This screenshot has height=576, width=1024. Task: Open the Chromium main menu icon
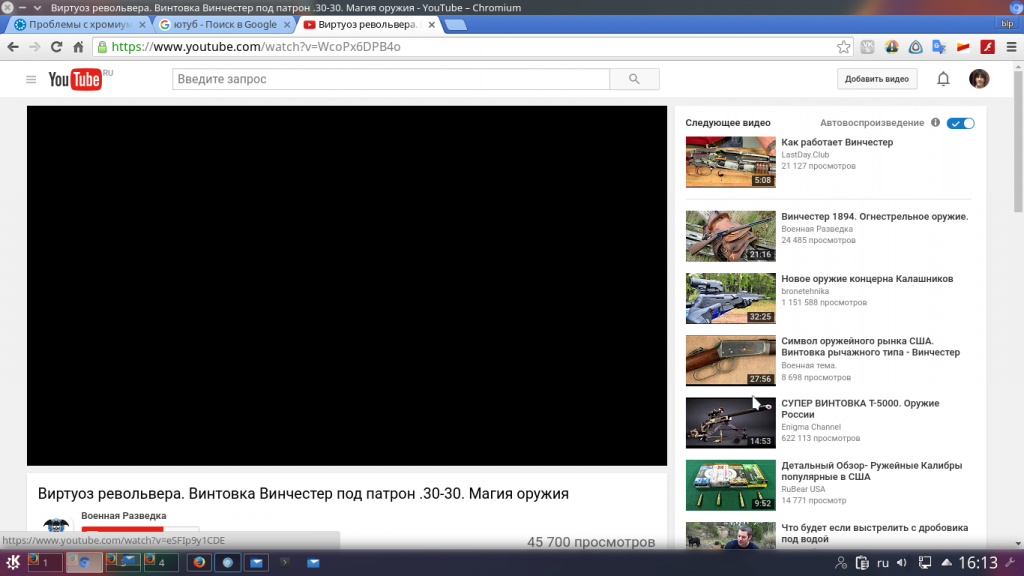1011,47
